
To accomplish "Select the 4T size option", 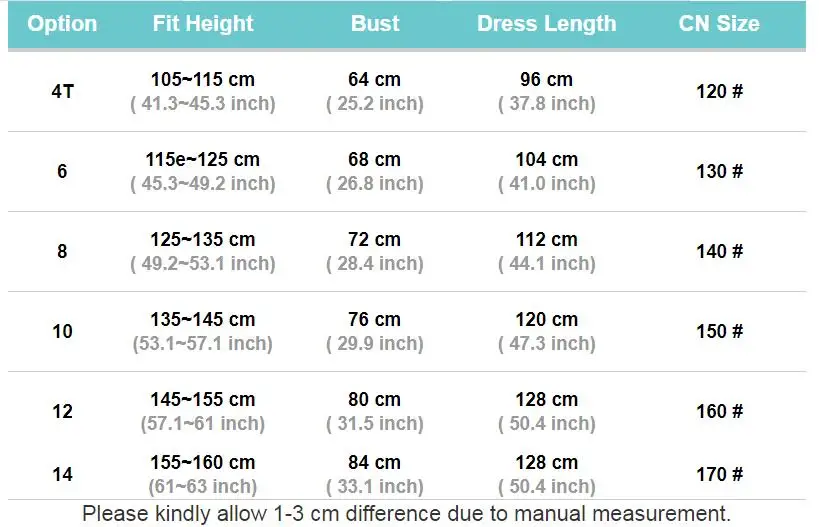I will coord(62,91).
